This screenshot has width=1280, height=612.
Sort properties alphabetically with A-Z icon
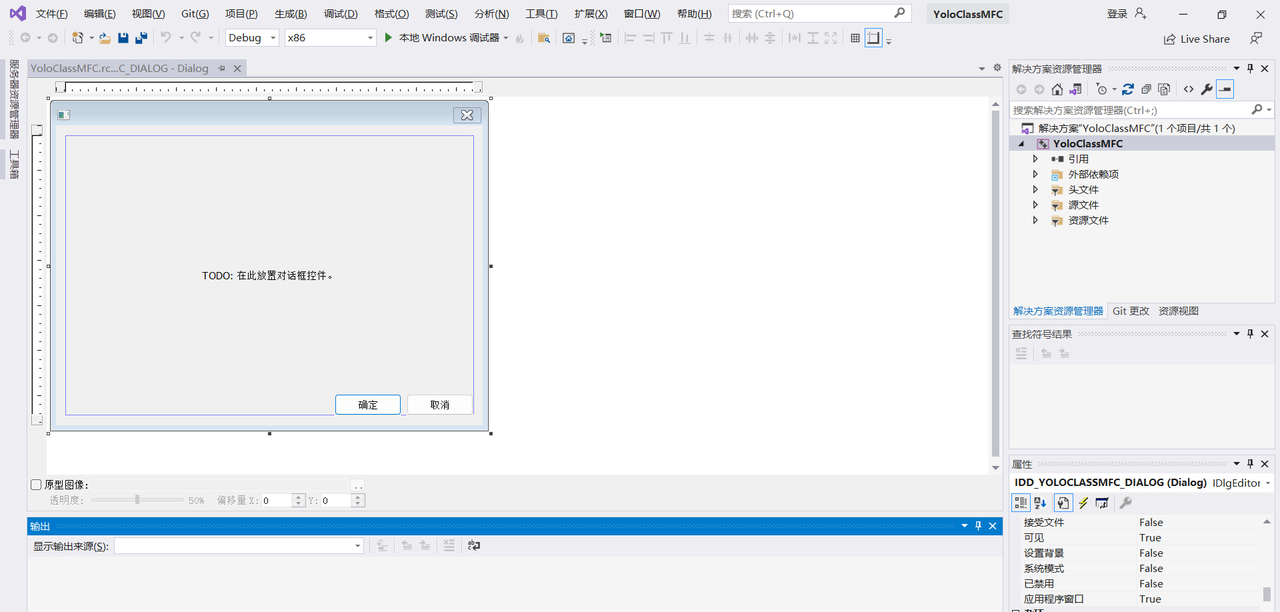click(1040, 503)
